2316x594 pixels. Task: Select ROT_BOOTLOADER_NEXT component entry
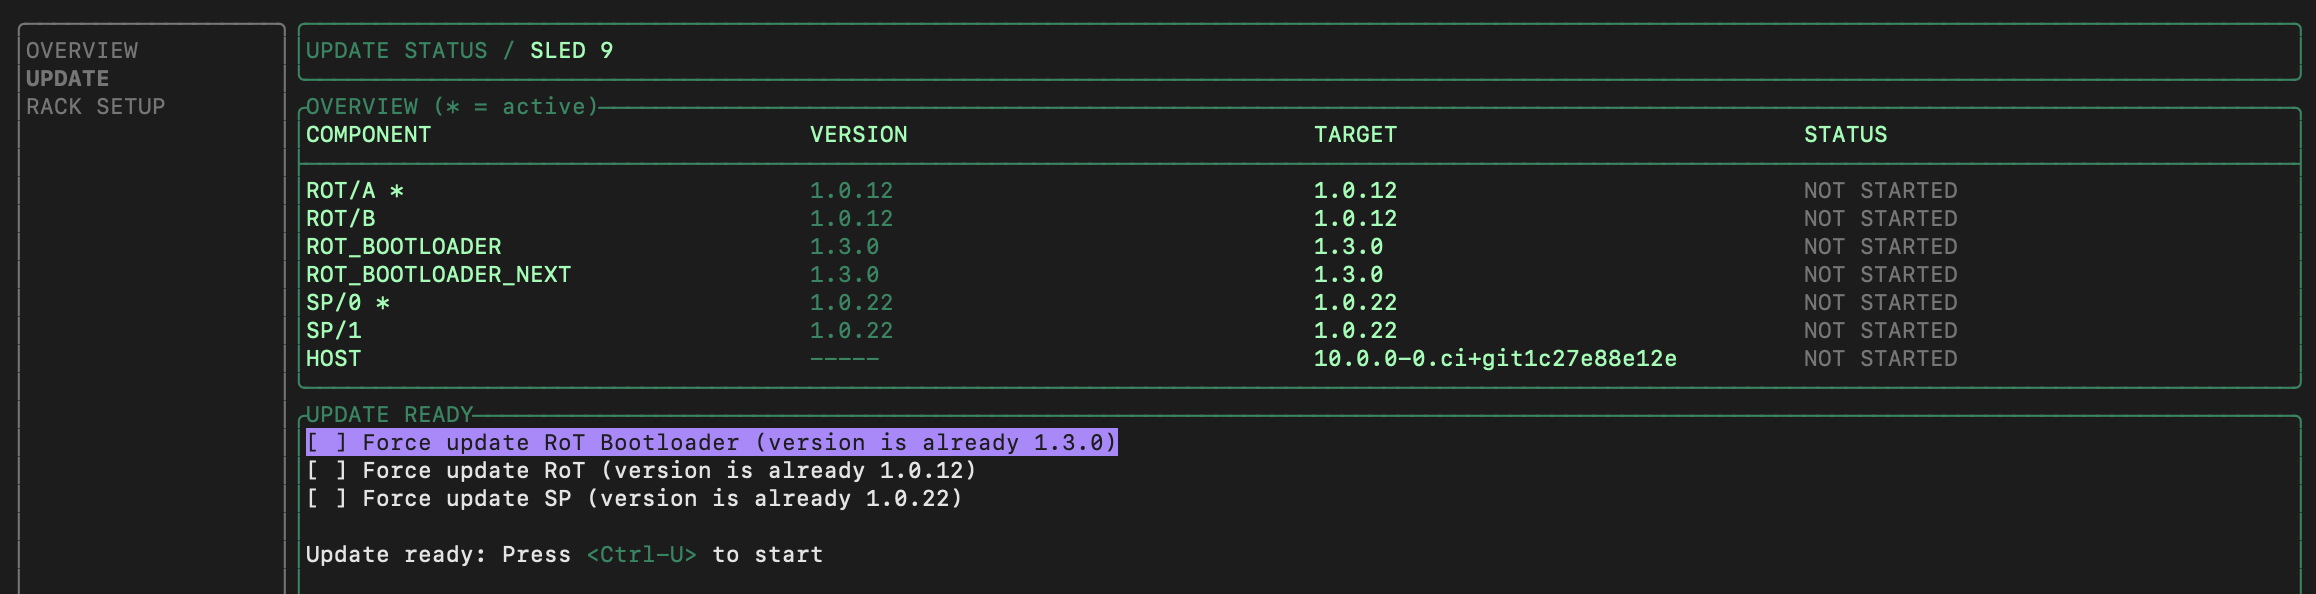438,274
